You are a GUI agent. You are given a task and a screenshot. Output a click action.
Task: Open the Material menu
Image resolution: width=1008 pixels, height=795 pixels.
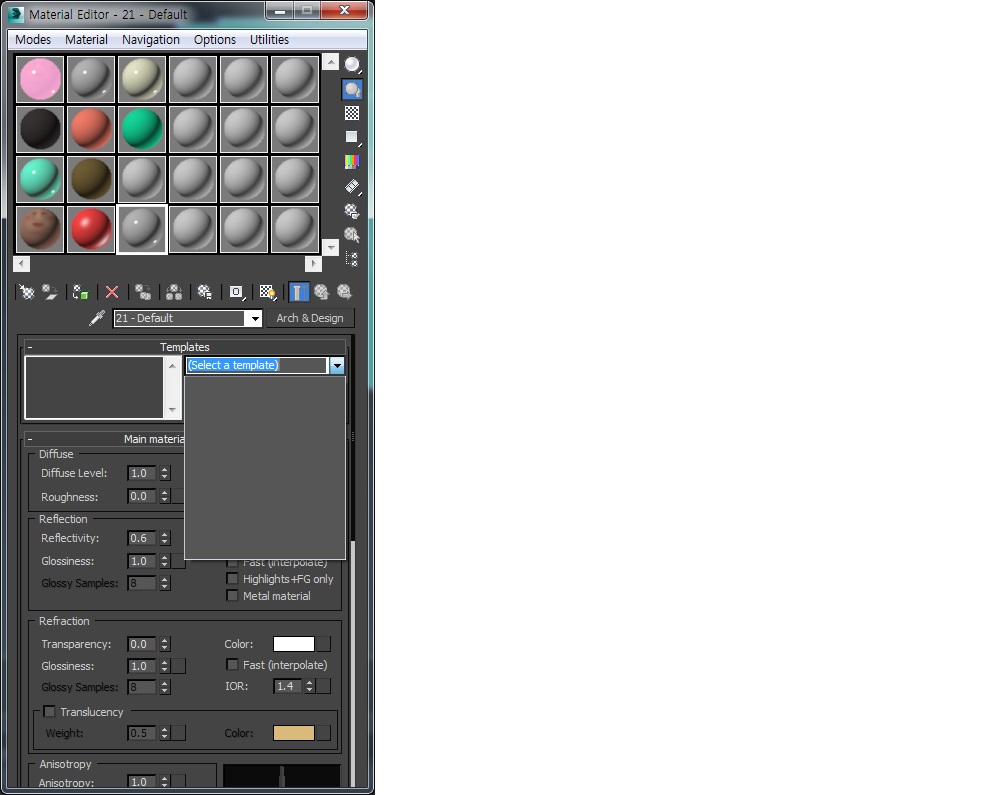(86, 39)
